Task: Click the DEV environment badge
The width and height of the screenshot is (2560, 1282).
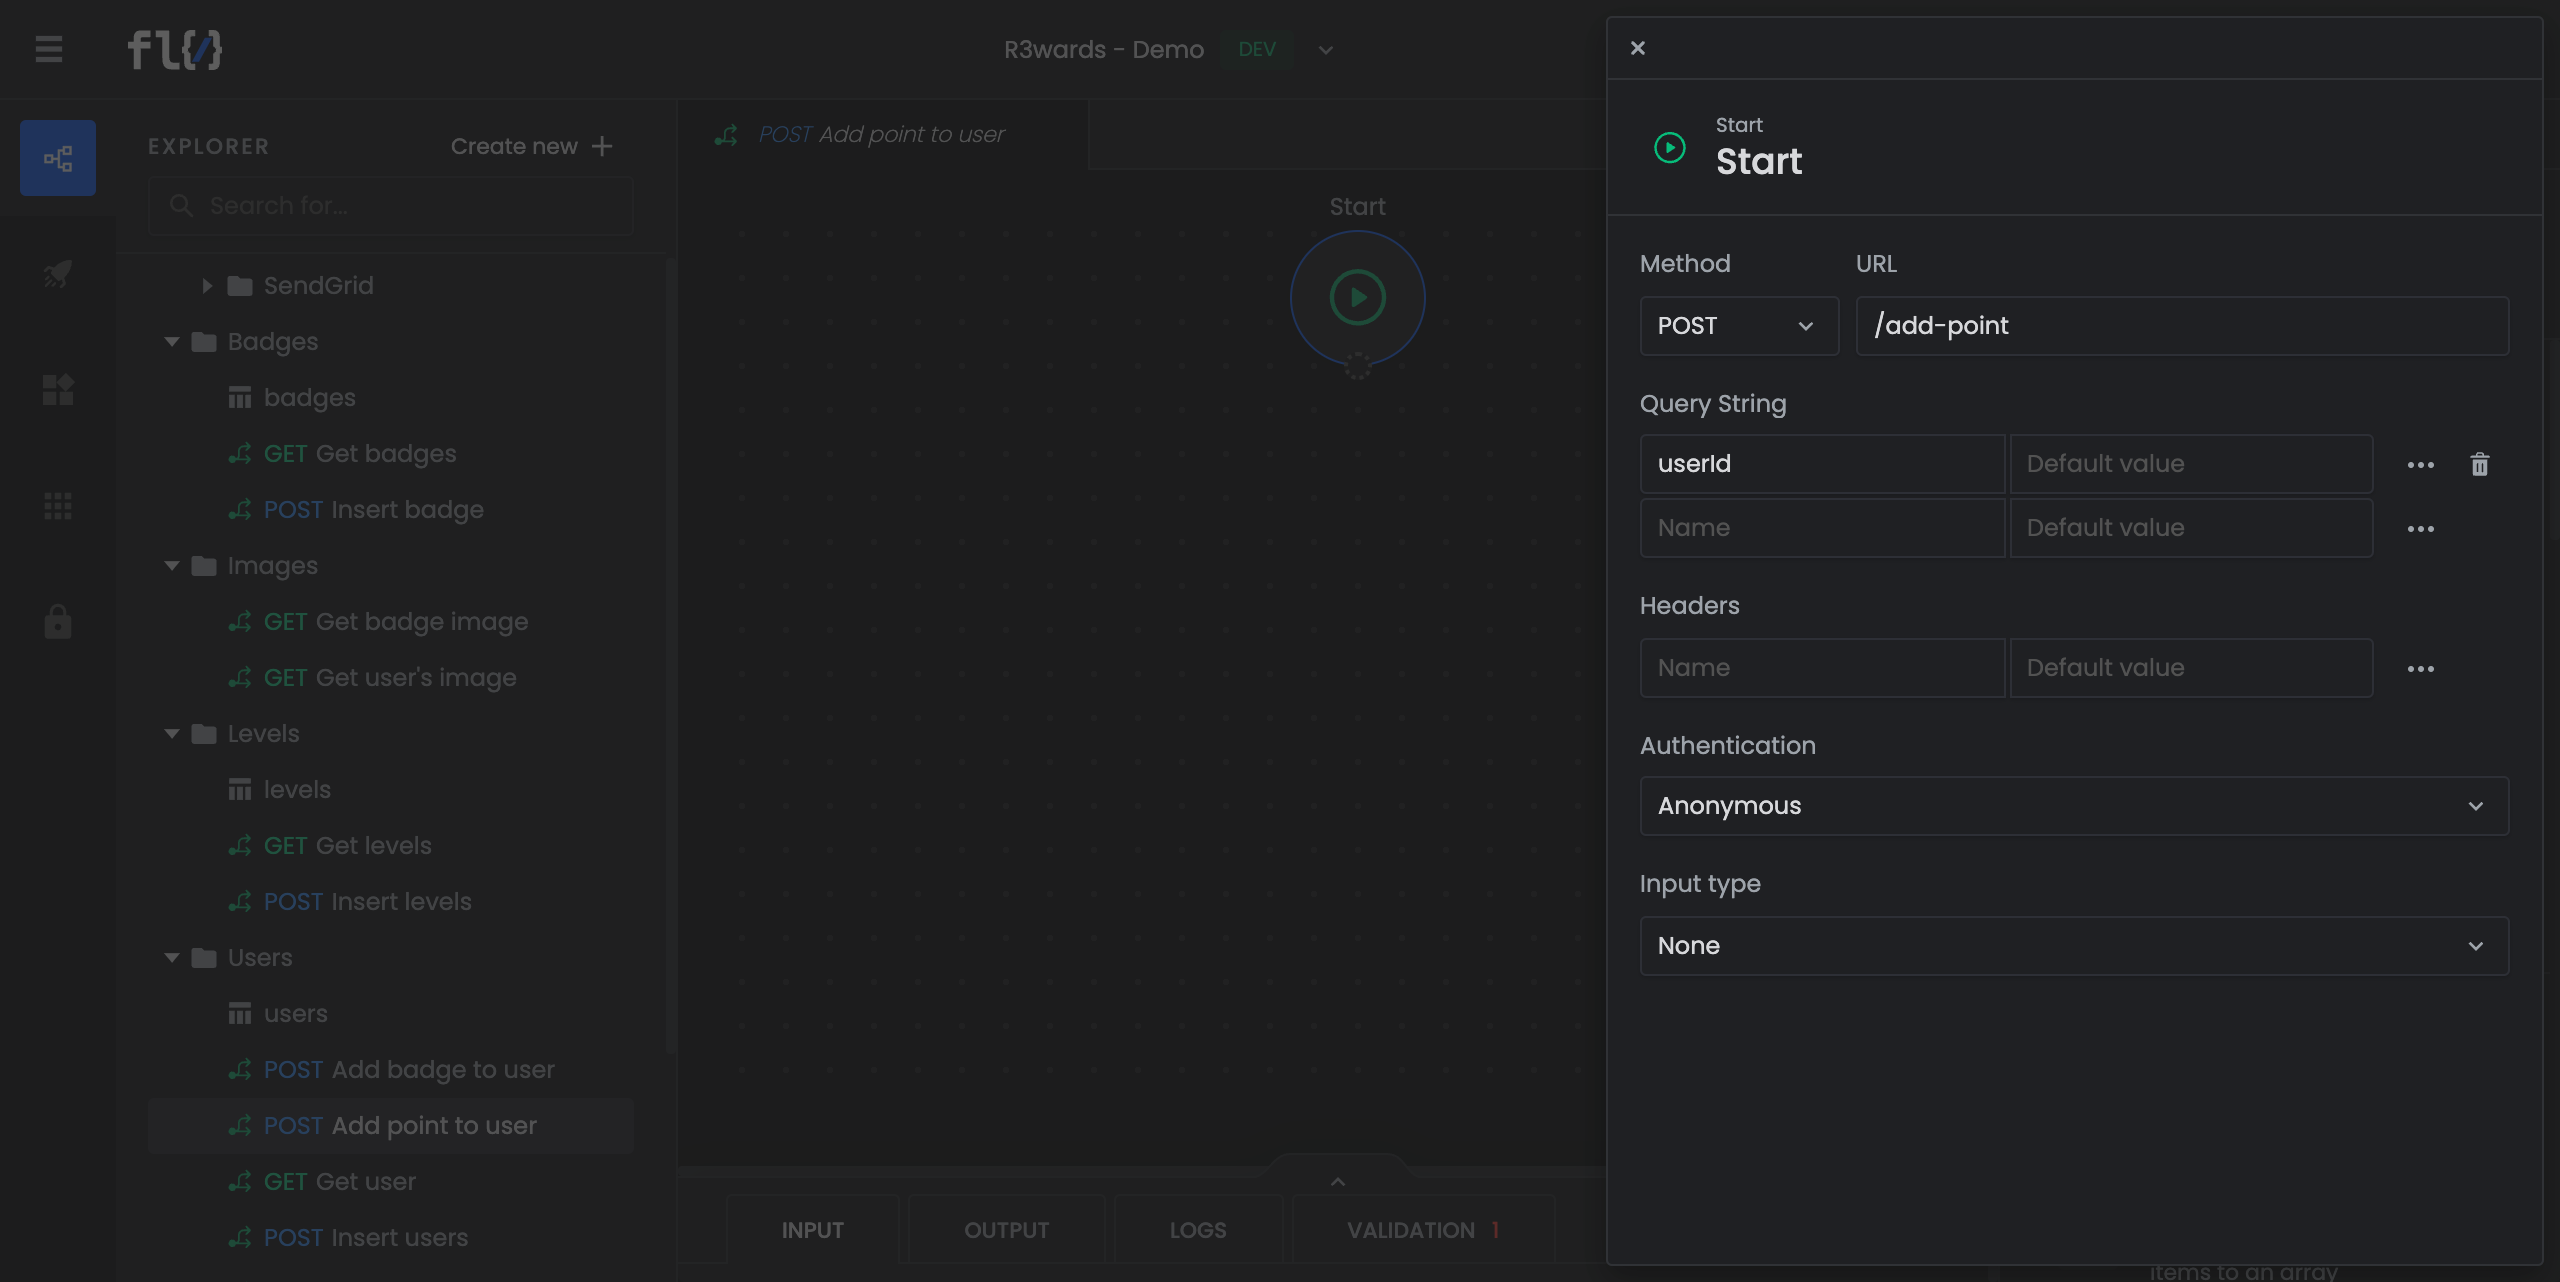Action: point(1257,50)
